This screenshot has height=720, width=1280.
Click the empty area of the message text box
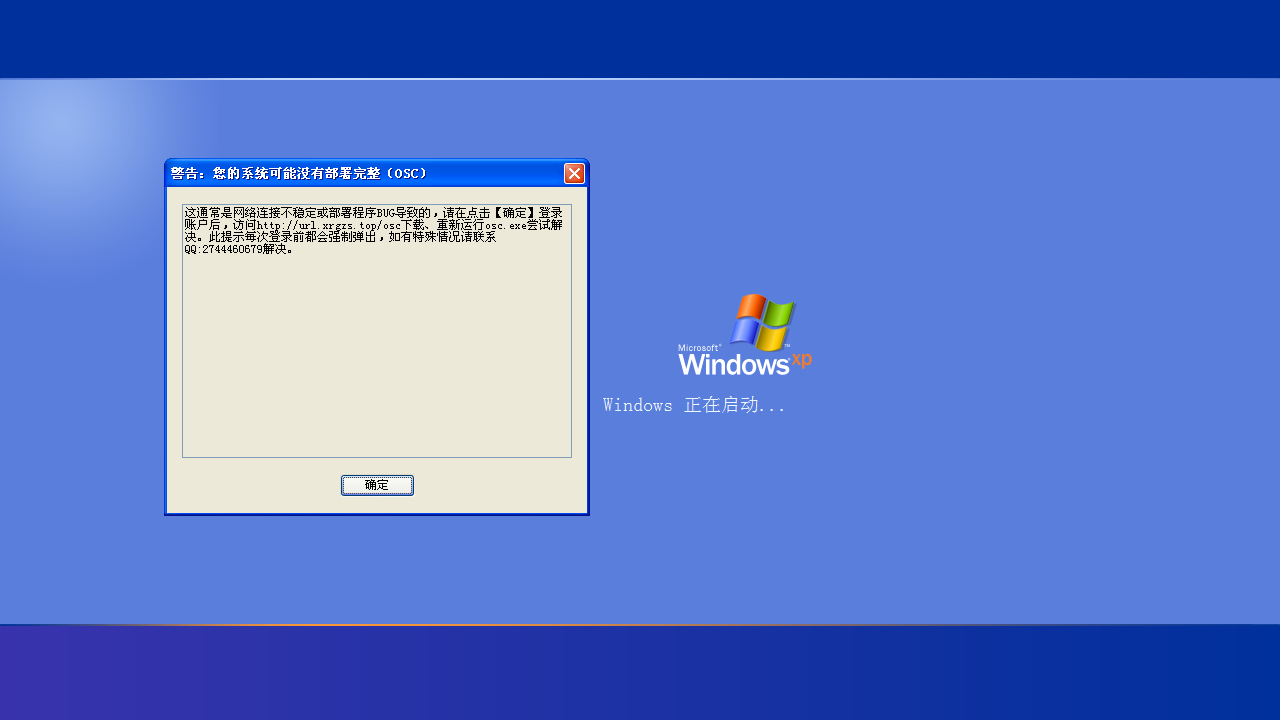[376, 360]
